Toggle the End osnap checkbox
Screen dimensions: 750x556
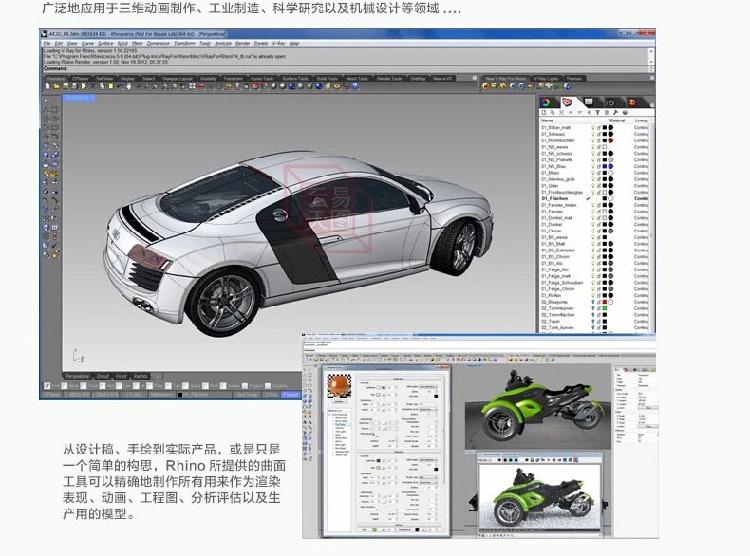pos(47,385)
